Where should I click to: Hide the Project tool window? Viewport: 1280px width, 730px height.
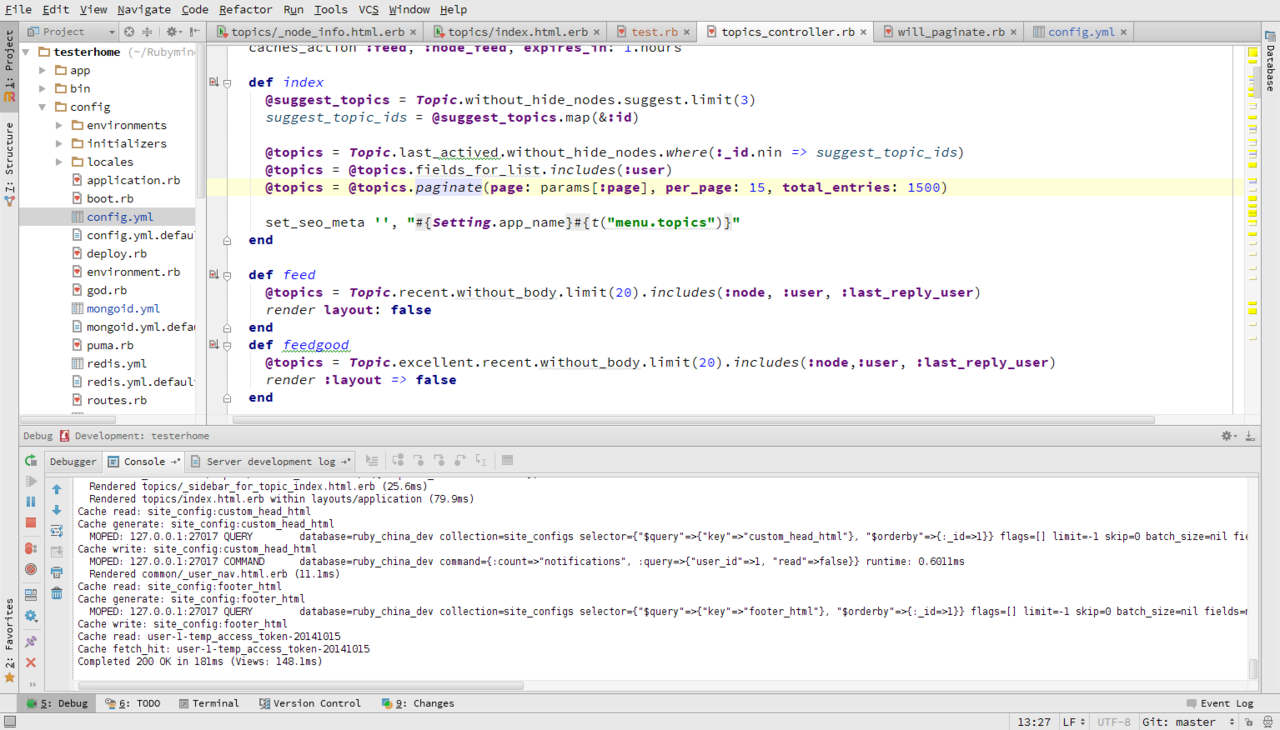point(194,32)
